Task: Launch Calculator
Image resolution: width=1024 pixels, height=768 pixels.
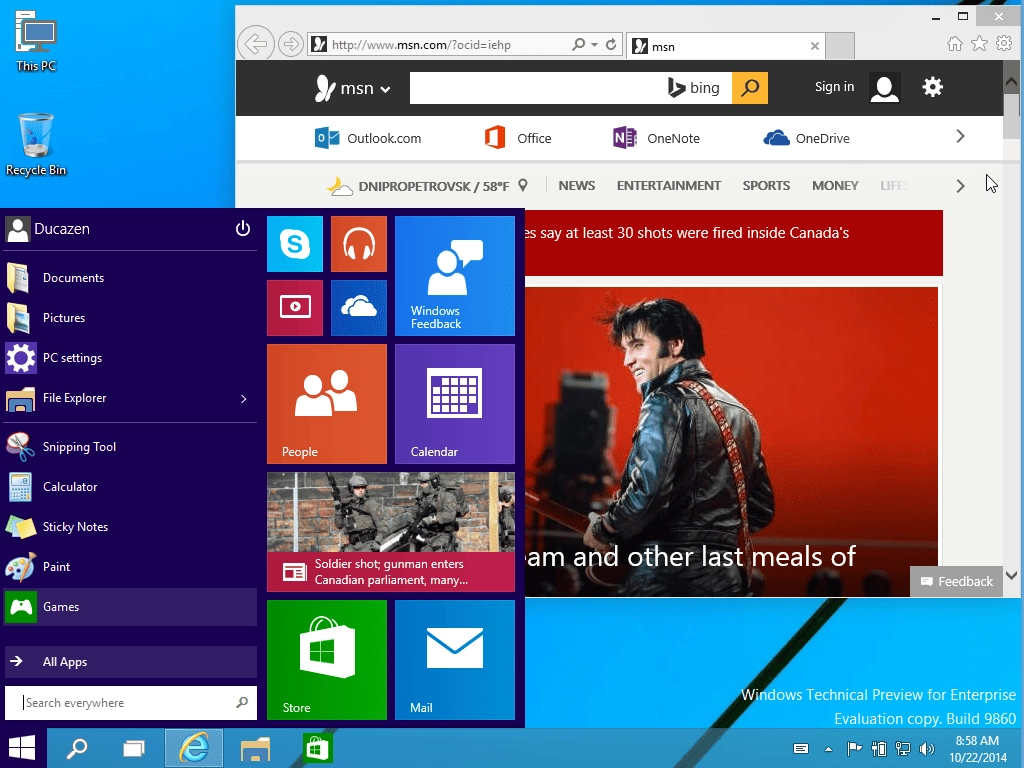Action: click(131, 487)
